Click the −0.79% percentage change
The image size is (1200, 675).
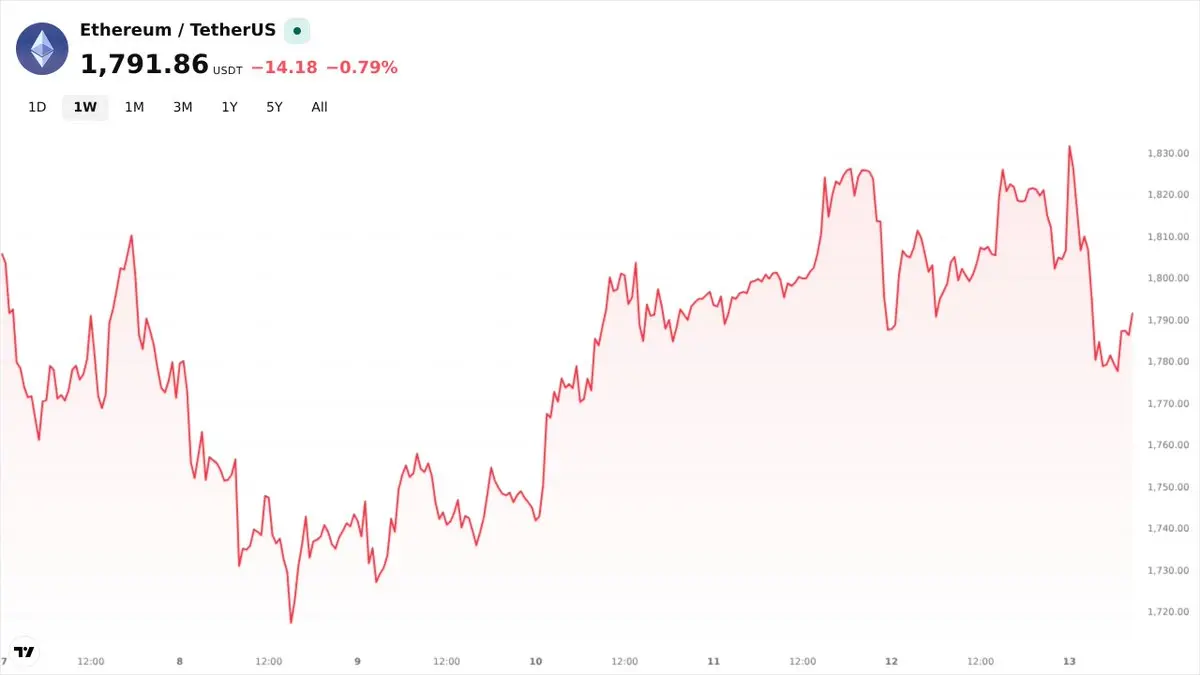pos(362,67)
